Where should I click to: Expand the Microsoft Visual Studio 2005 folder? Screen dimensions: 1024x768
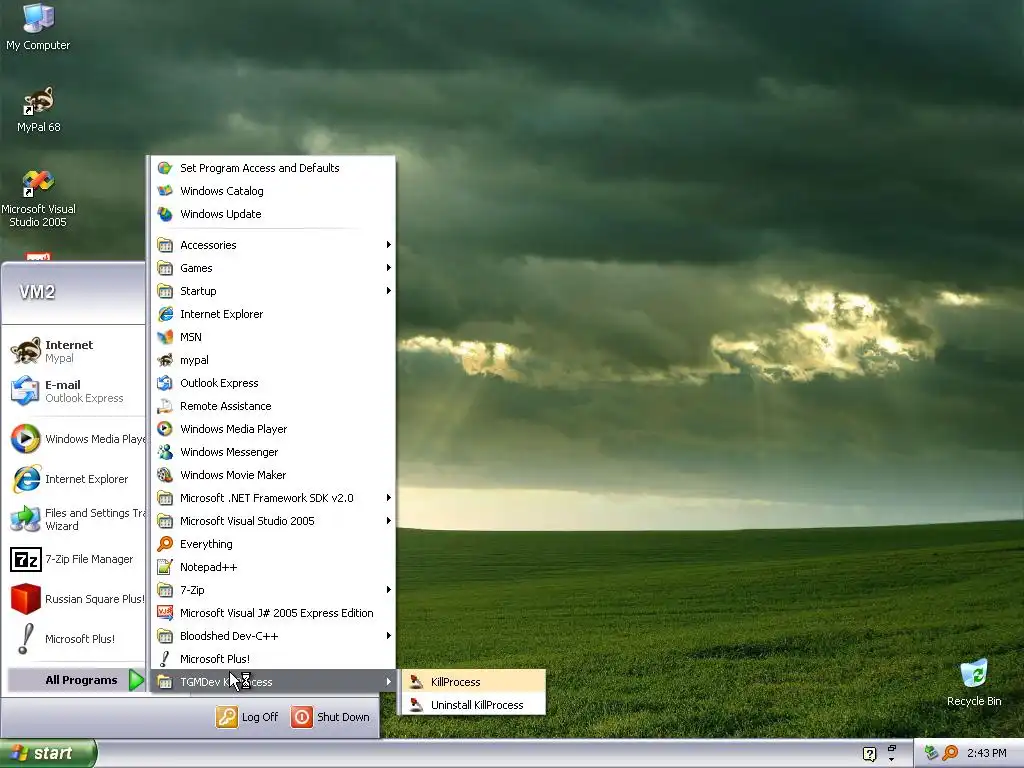click(273, 520)
